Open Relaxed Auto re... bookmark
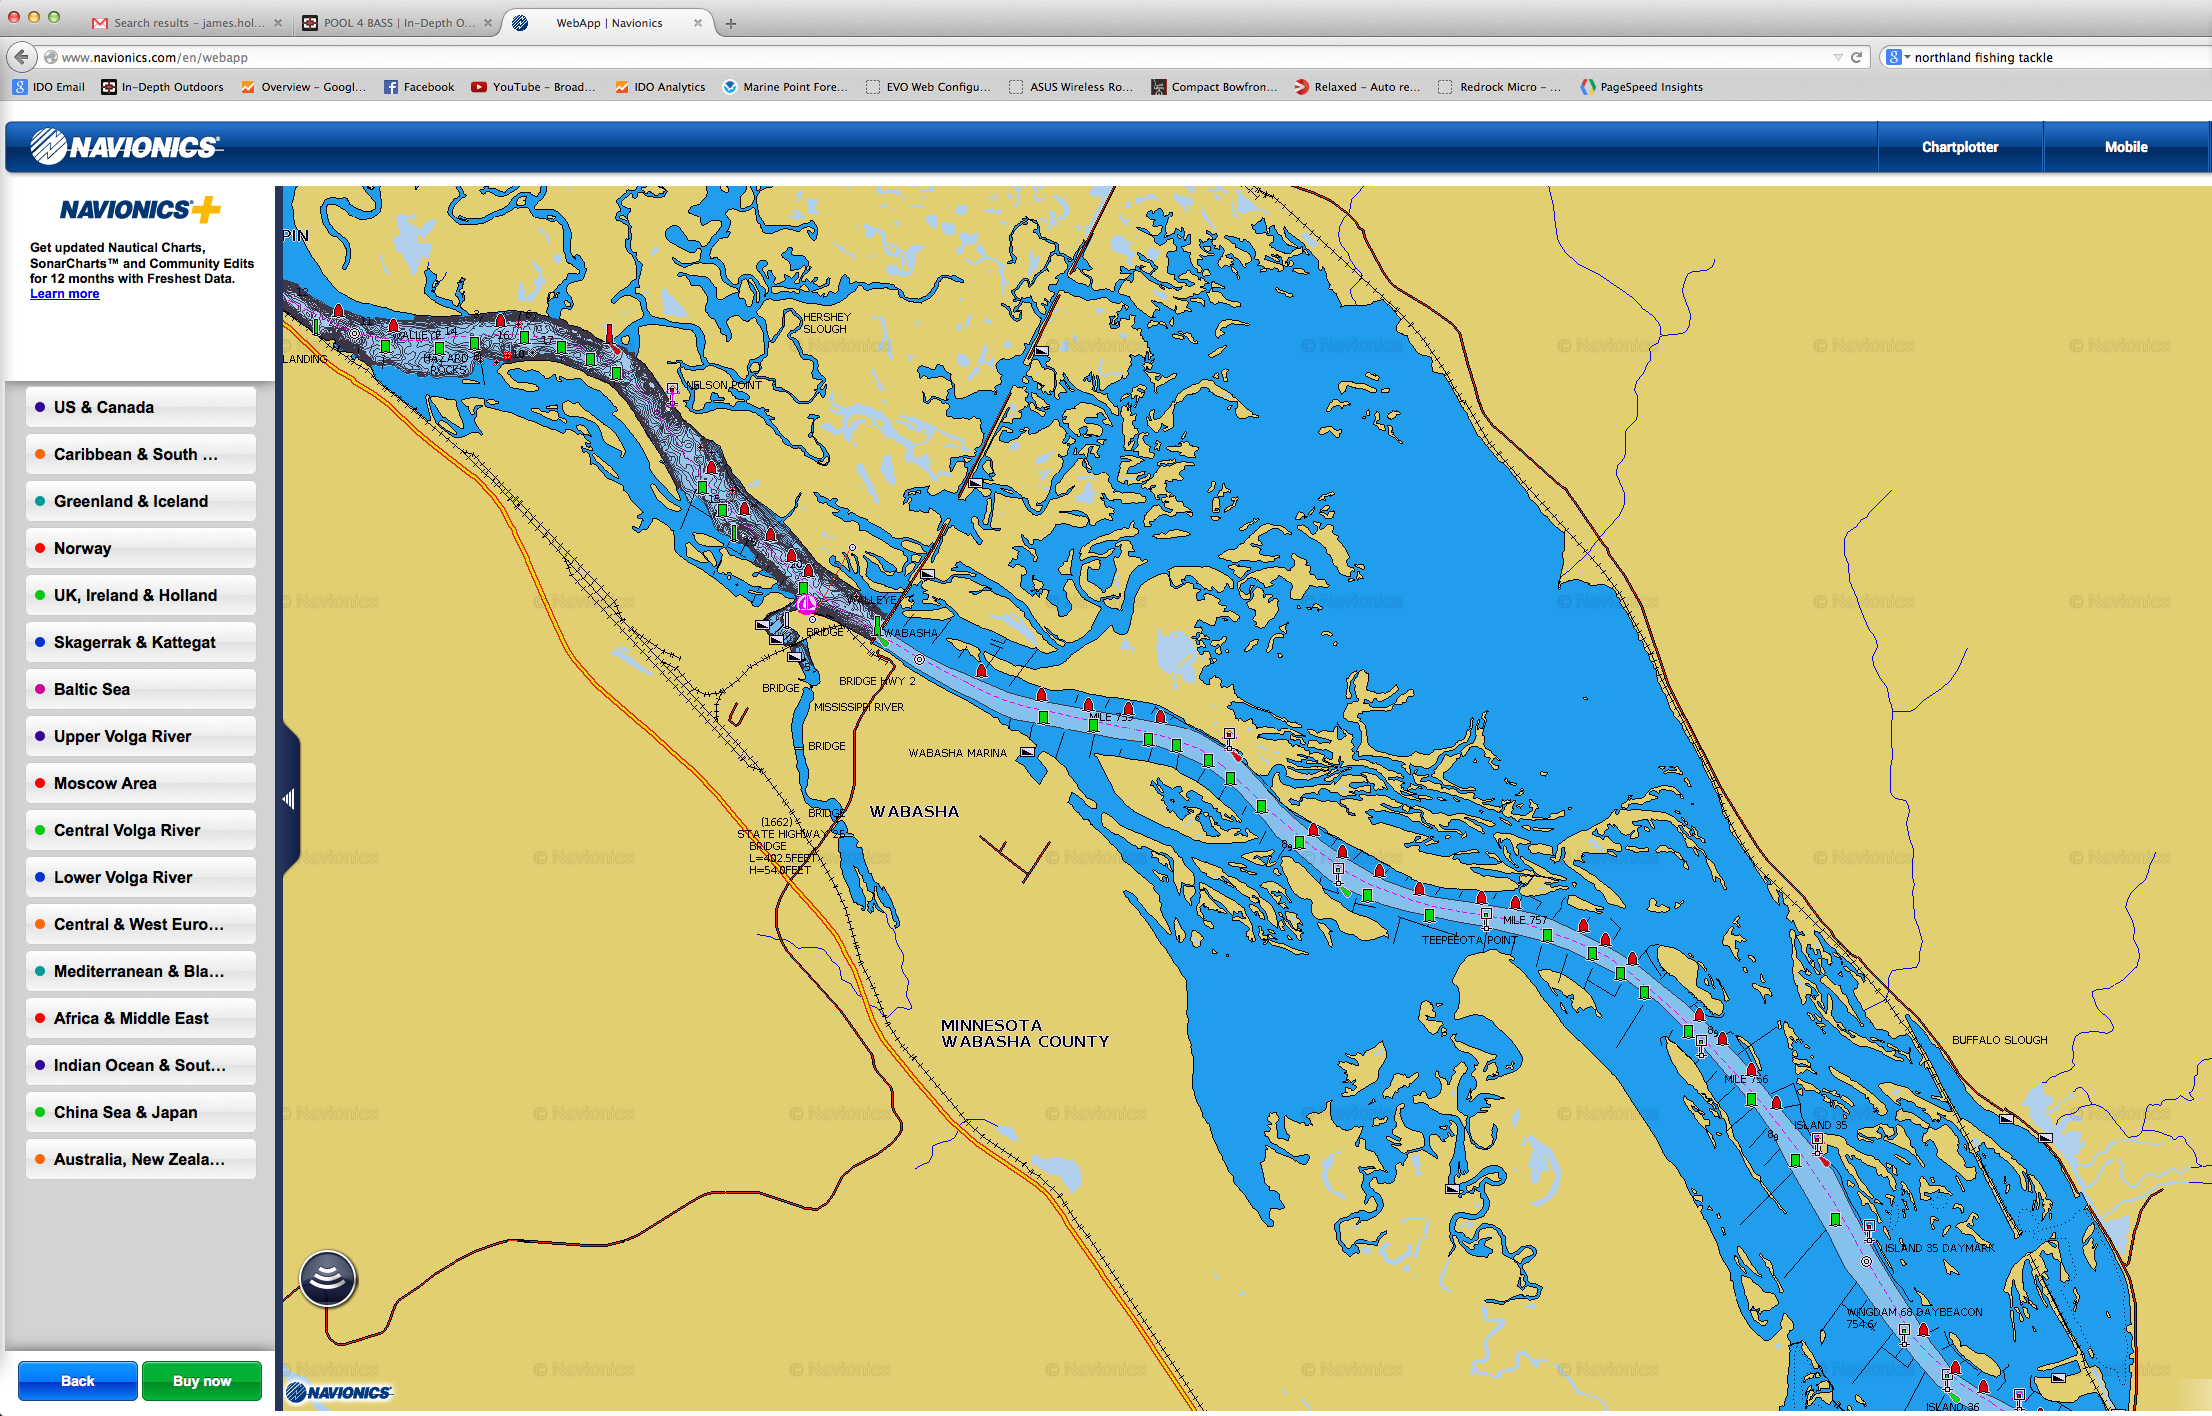2212x1416 pixels. point(1357,87)
